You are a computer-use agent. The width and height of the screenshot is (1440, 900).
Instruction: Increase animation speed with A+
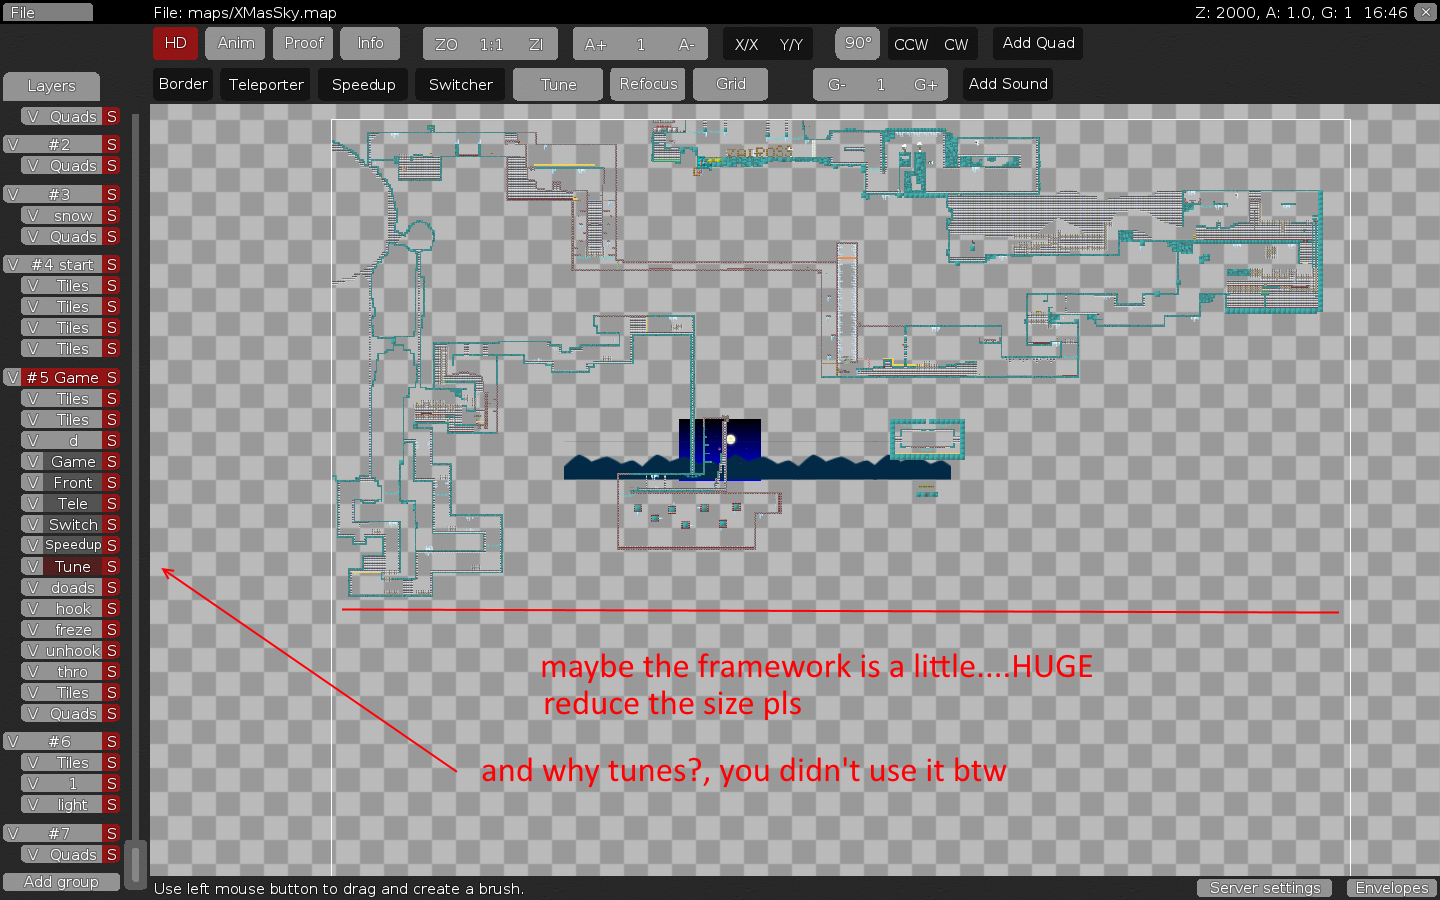click(596, 44)
